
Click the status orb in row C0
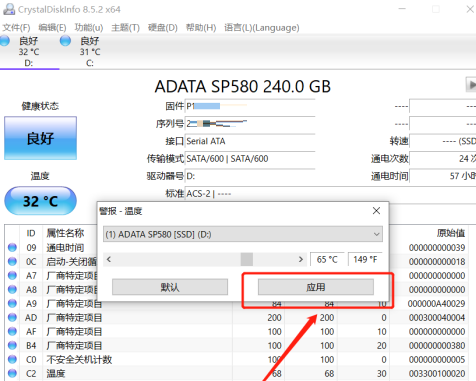click(x=12, y=359)
